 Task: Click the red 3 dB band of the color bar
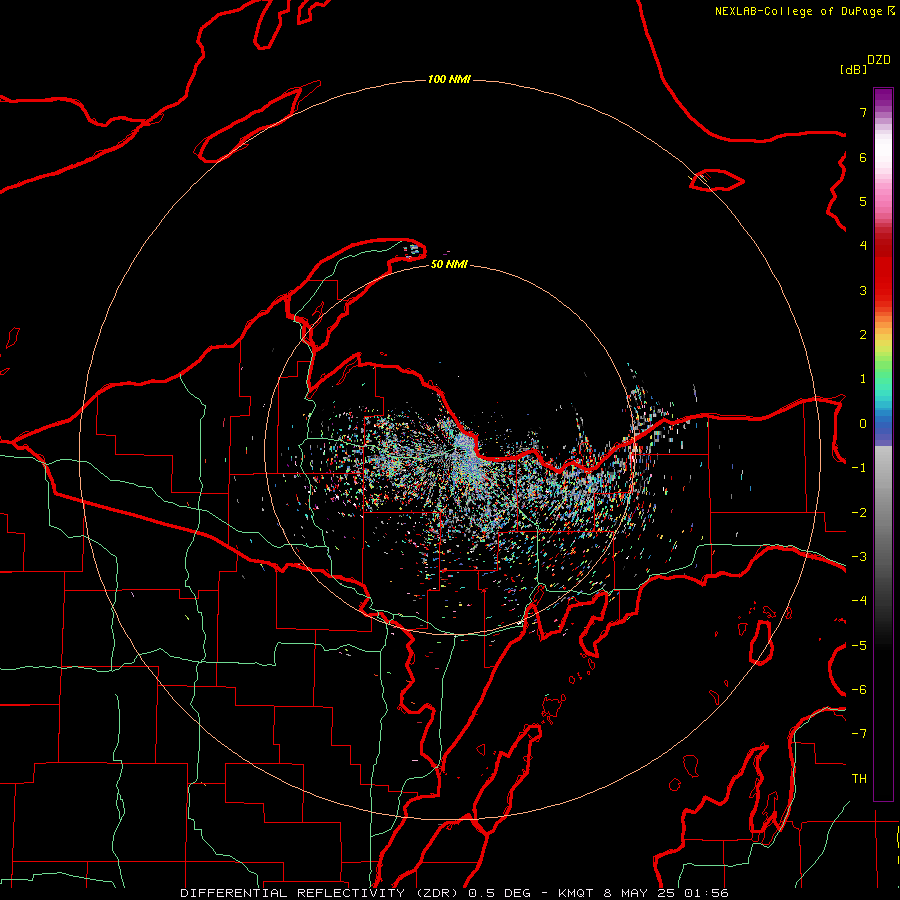[x=883, y=290]
